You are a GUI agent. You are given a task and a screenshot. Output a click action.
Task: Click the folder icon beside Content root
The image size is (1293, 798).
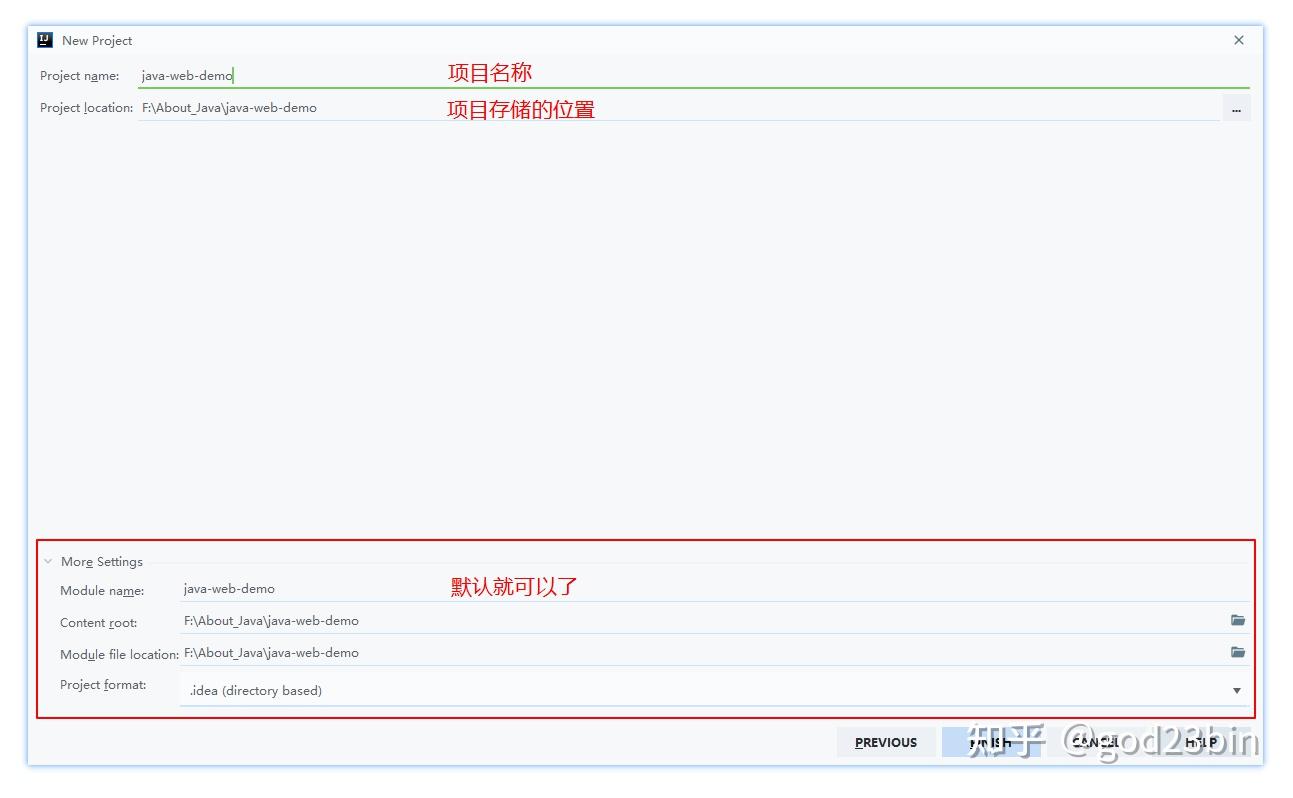click(1237, 620)
